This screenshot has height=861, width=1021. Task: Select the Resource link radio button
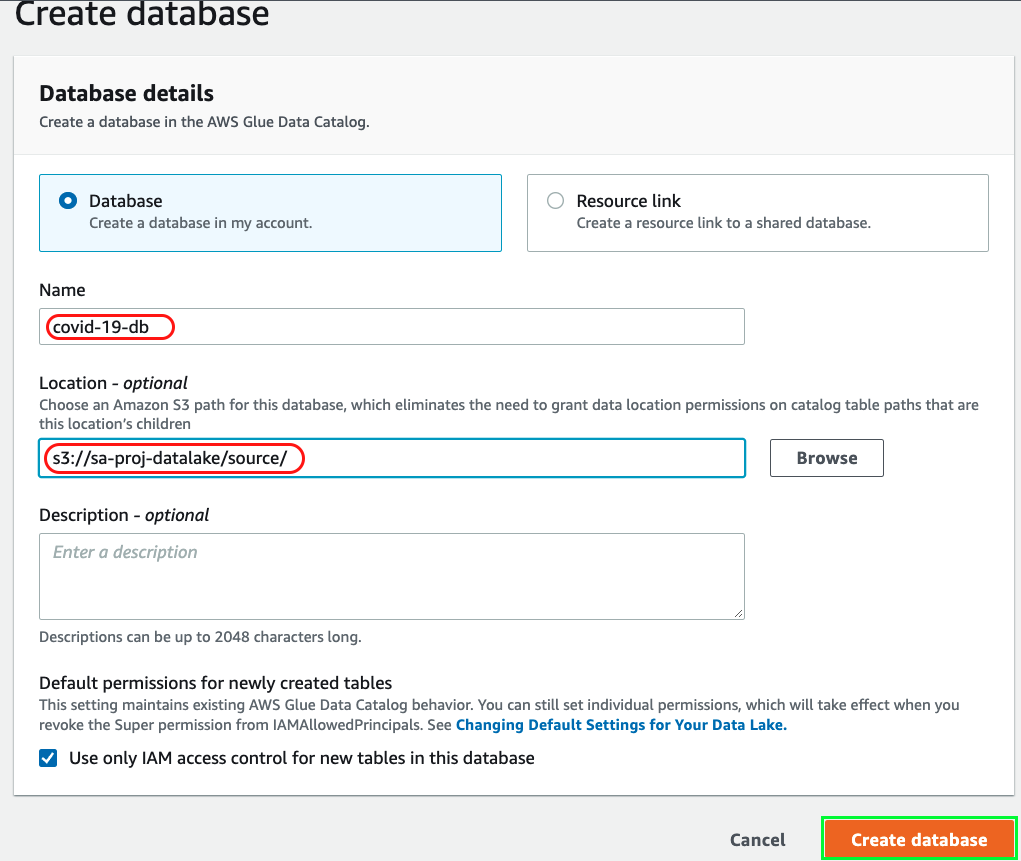pos(555,201)
